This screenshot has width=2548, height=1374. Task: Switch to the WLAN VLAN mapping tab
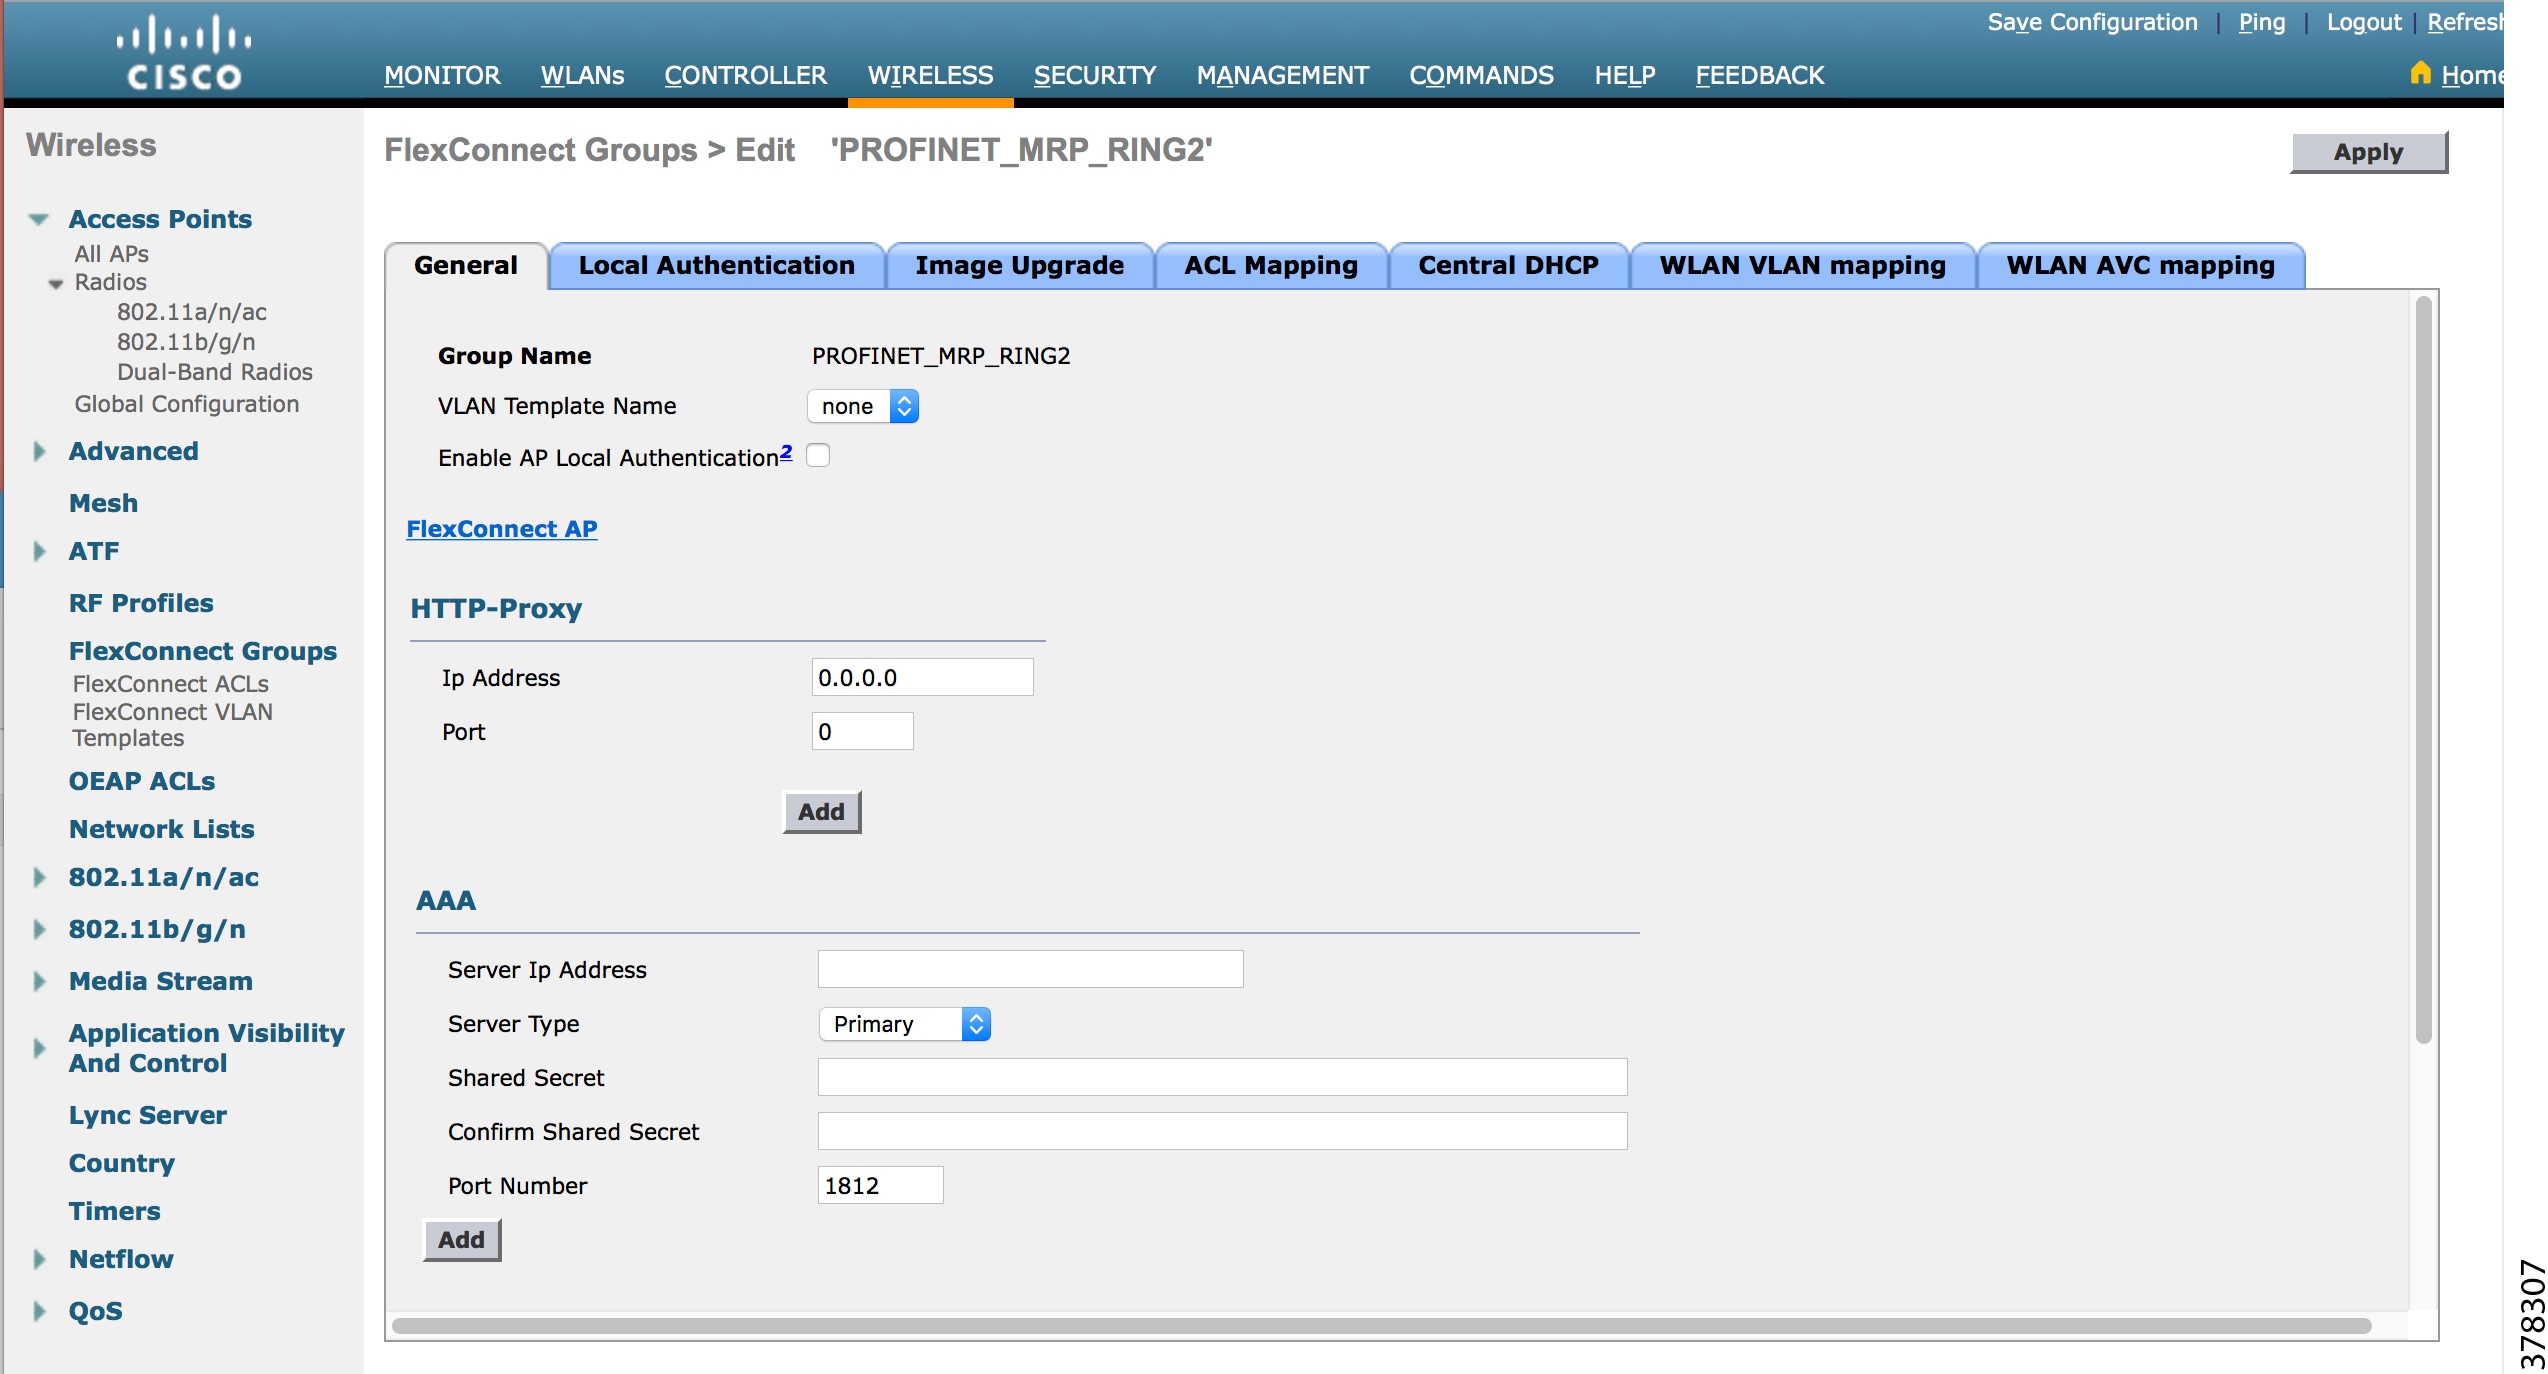point(1803,266)
